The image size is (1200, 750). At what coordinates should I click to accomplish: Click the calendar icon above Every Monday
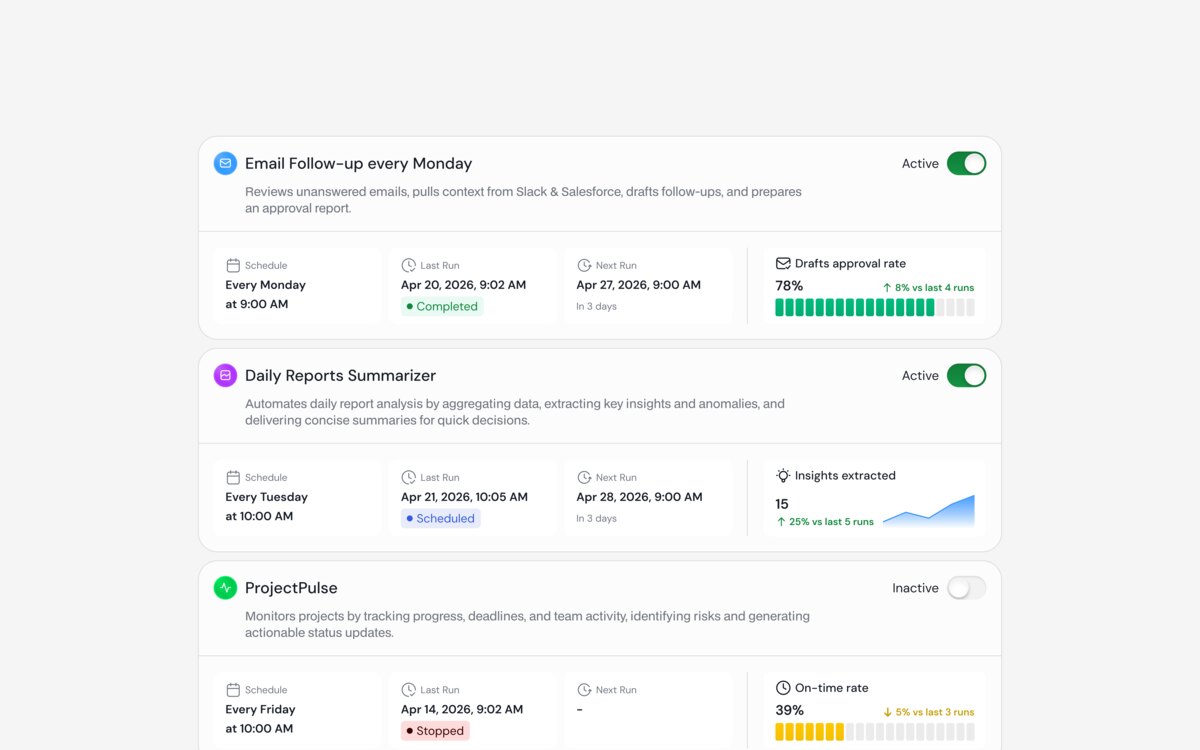[233, 265]
